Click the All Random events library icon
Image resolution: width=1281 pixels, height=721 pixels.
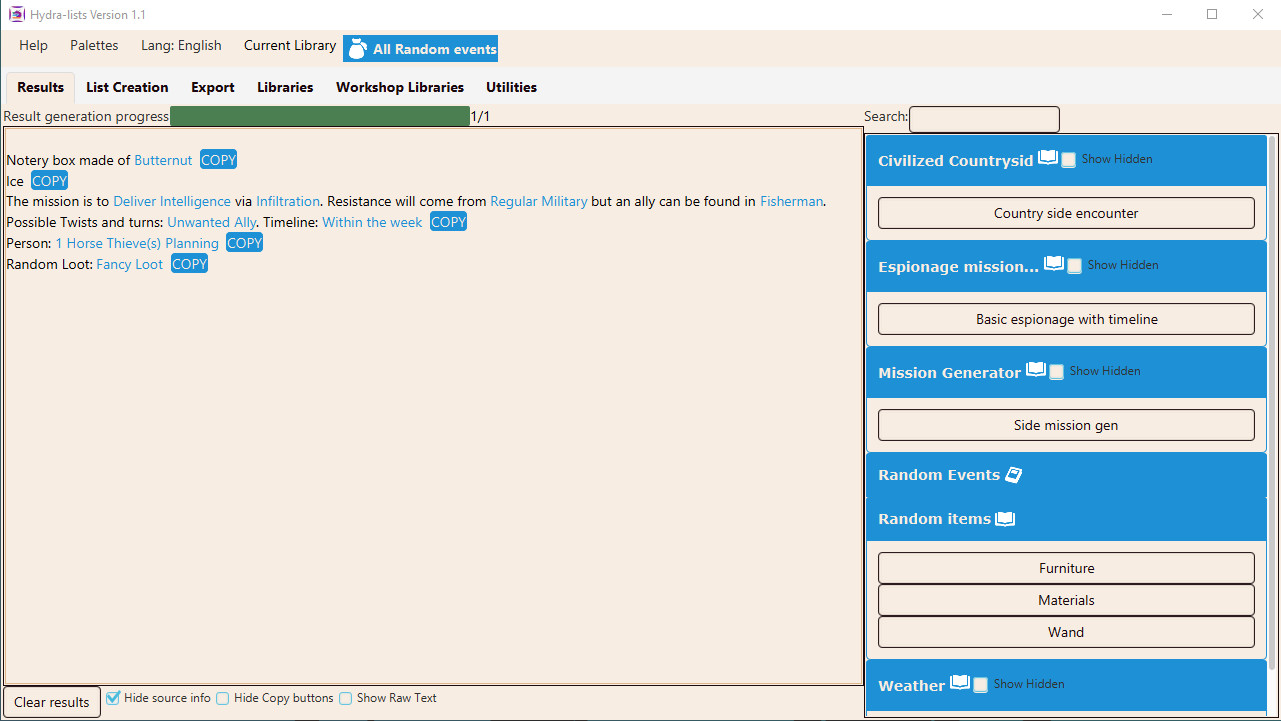click(357, 47)
